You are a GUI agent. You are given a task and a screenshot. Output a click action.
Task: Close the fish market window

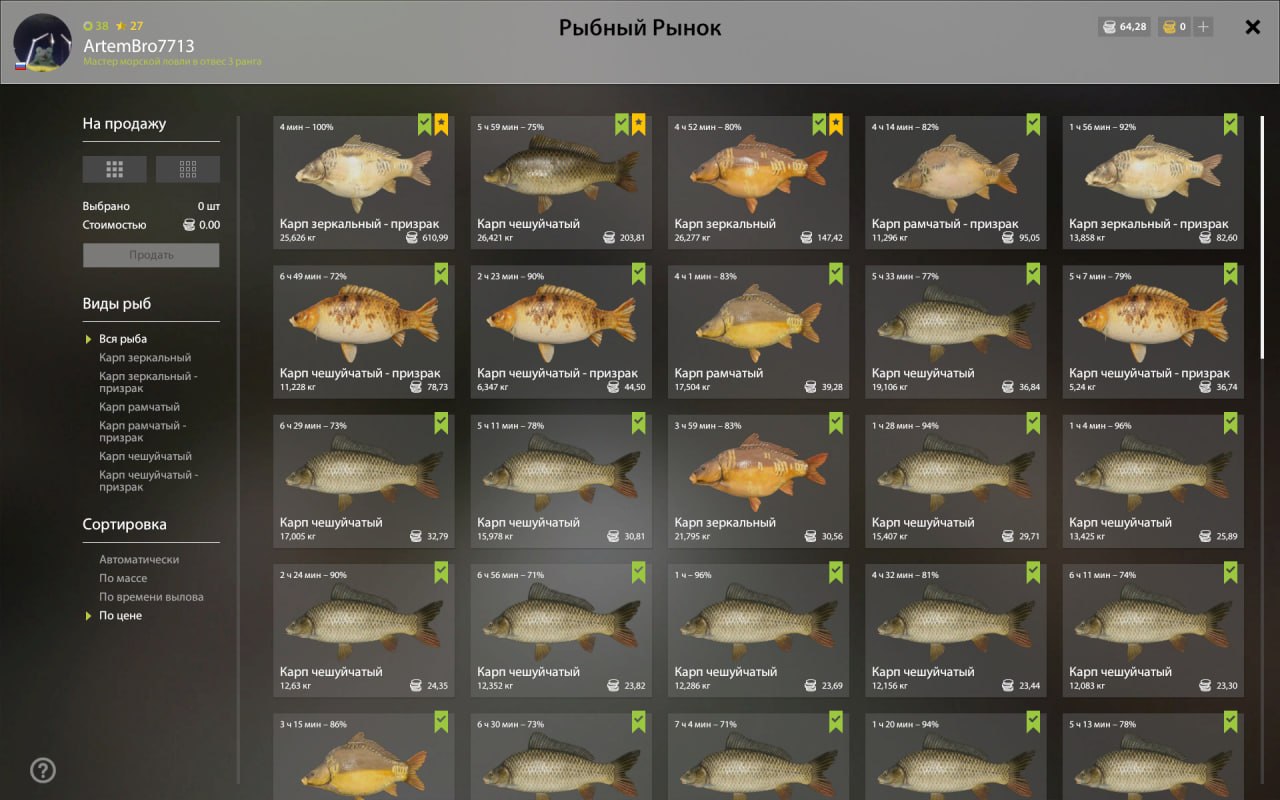1252,27
